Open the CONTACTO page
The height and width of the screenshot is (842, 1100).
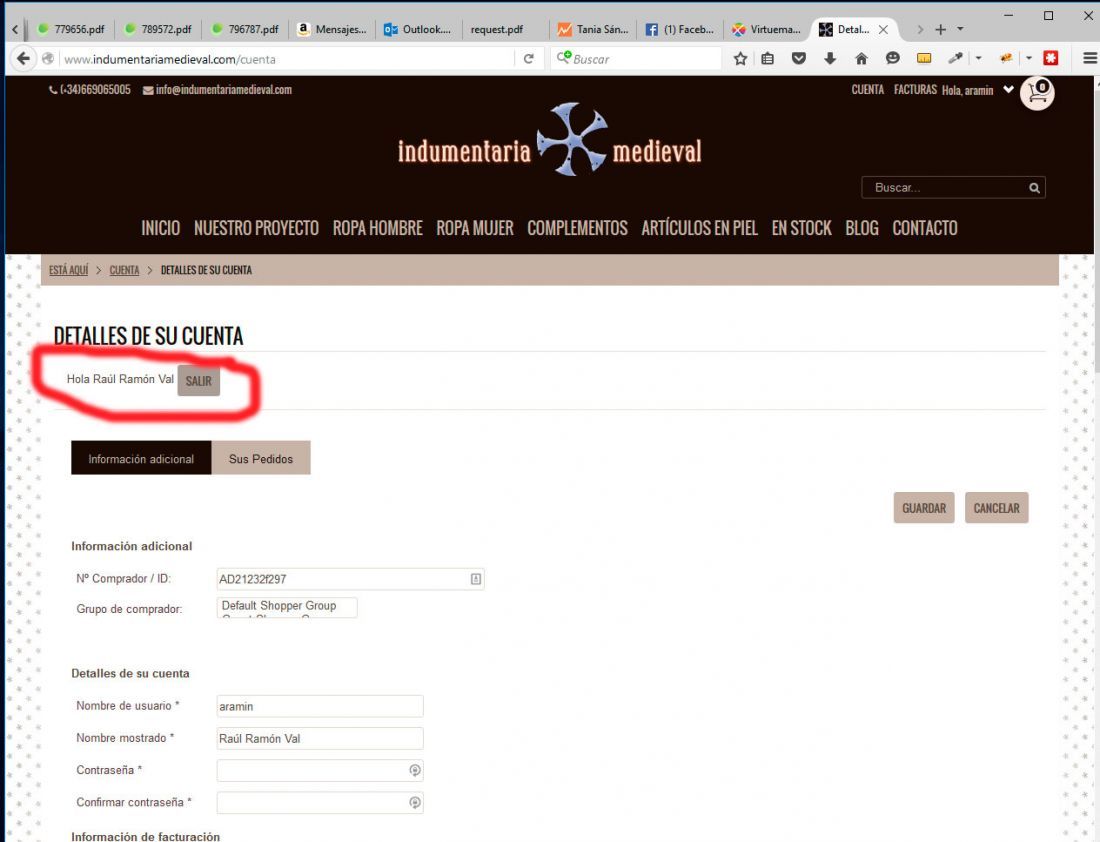[x=925, y=228]
